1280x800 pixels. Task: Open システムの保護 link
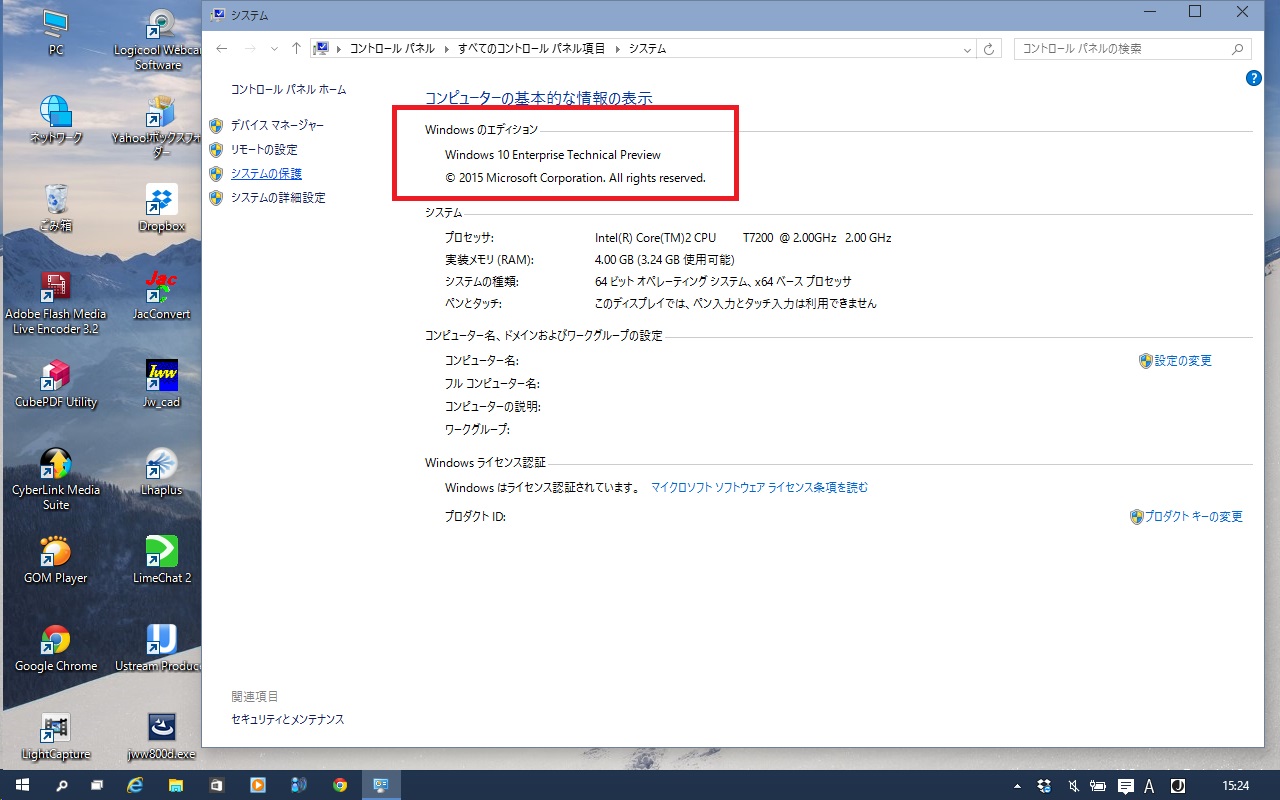(266, 173)
